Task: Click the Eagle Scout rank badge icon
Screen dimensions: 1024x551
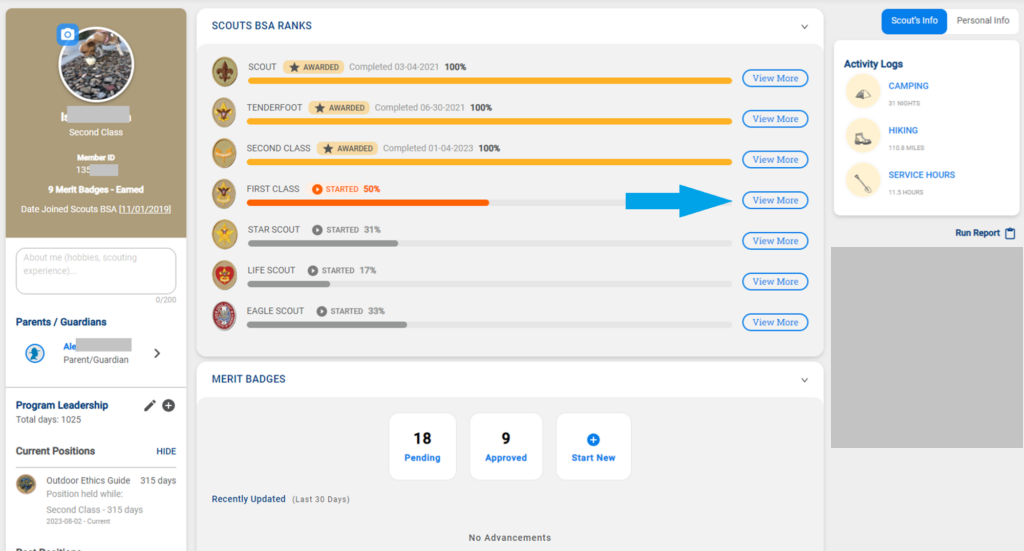Action: click(x=224, y=316)
